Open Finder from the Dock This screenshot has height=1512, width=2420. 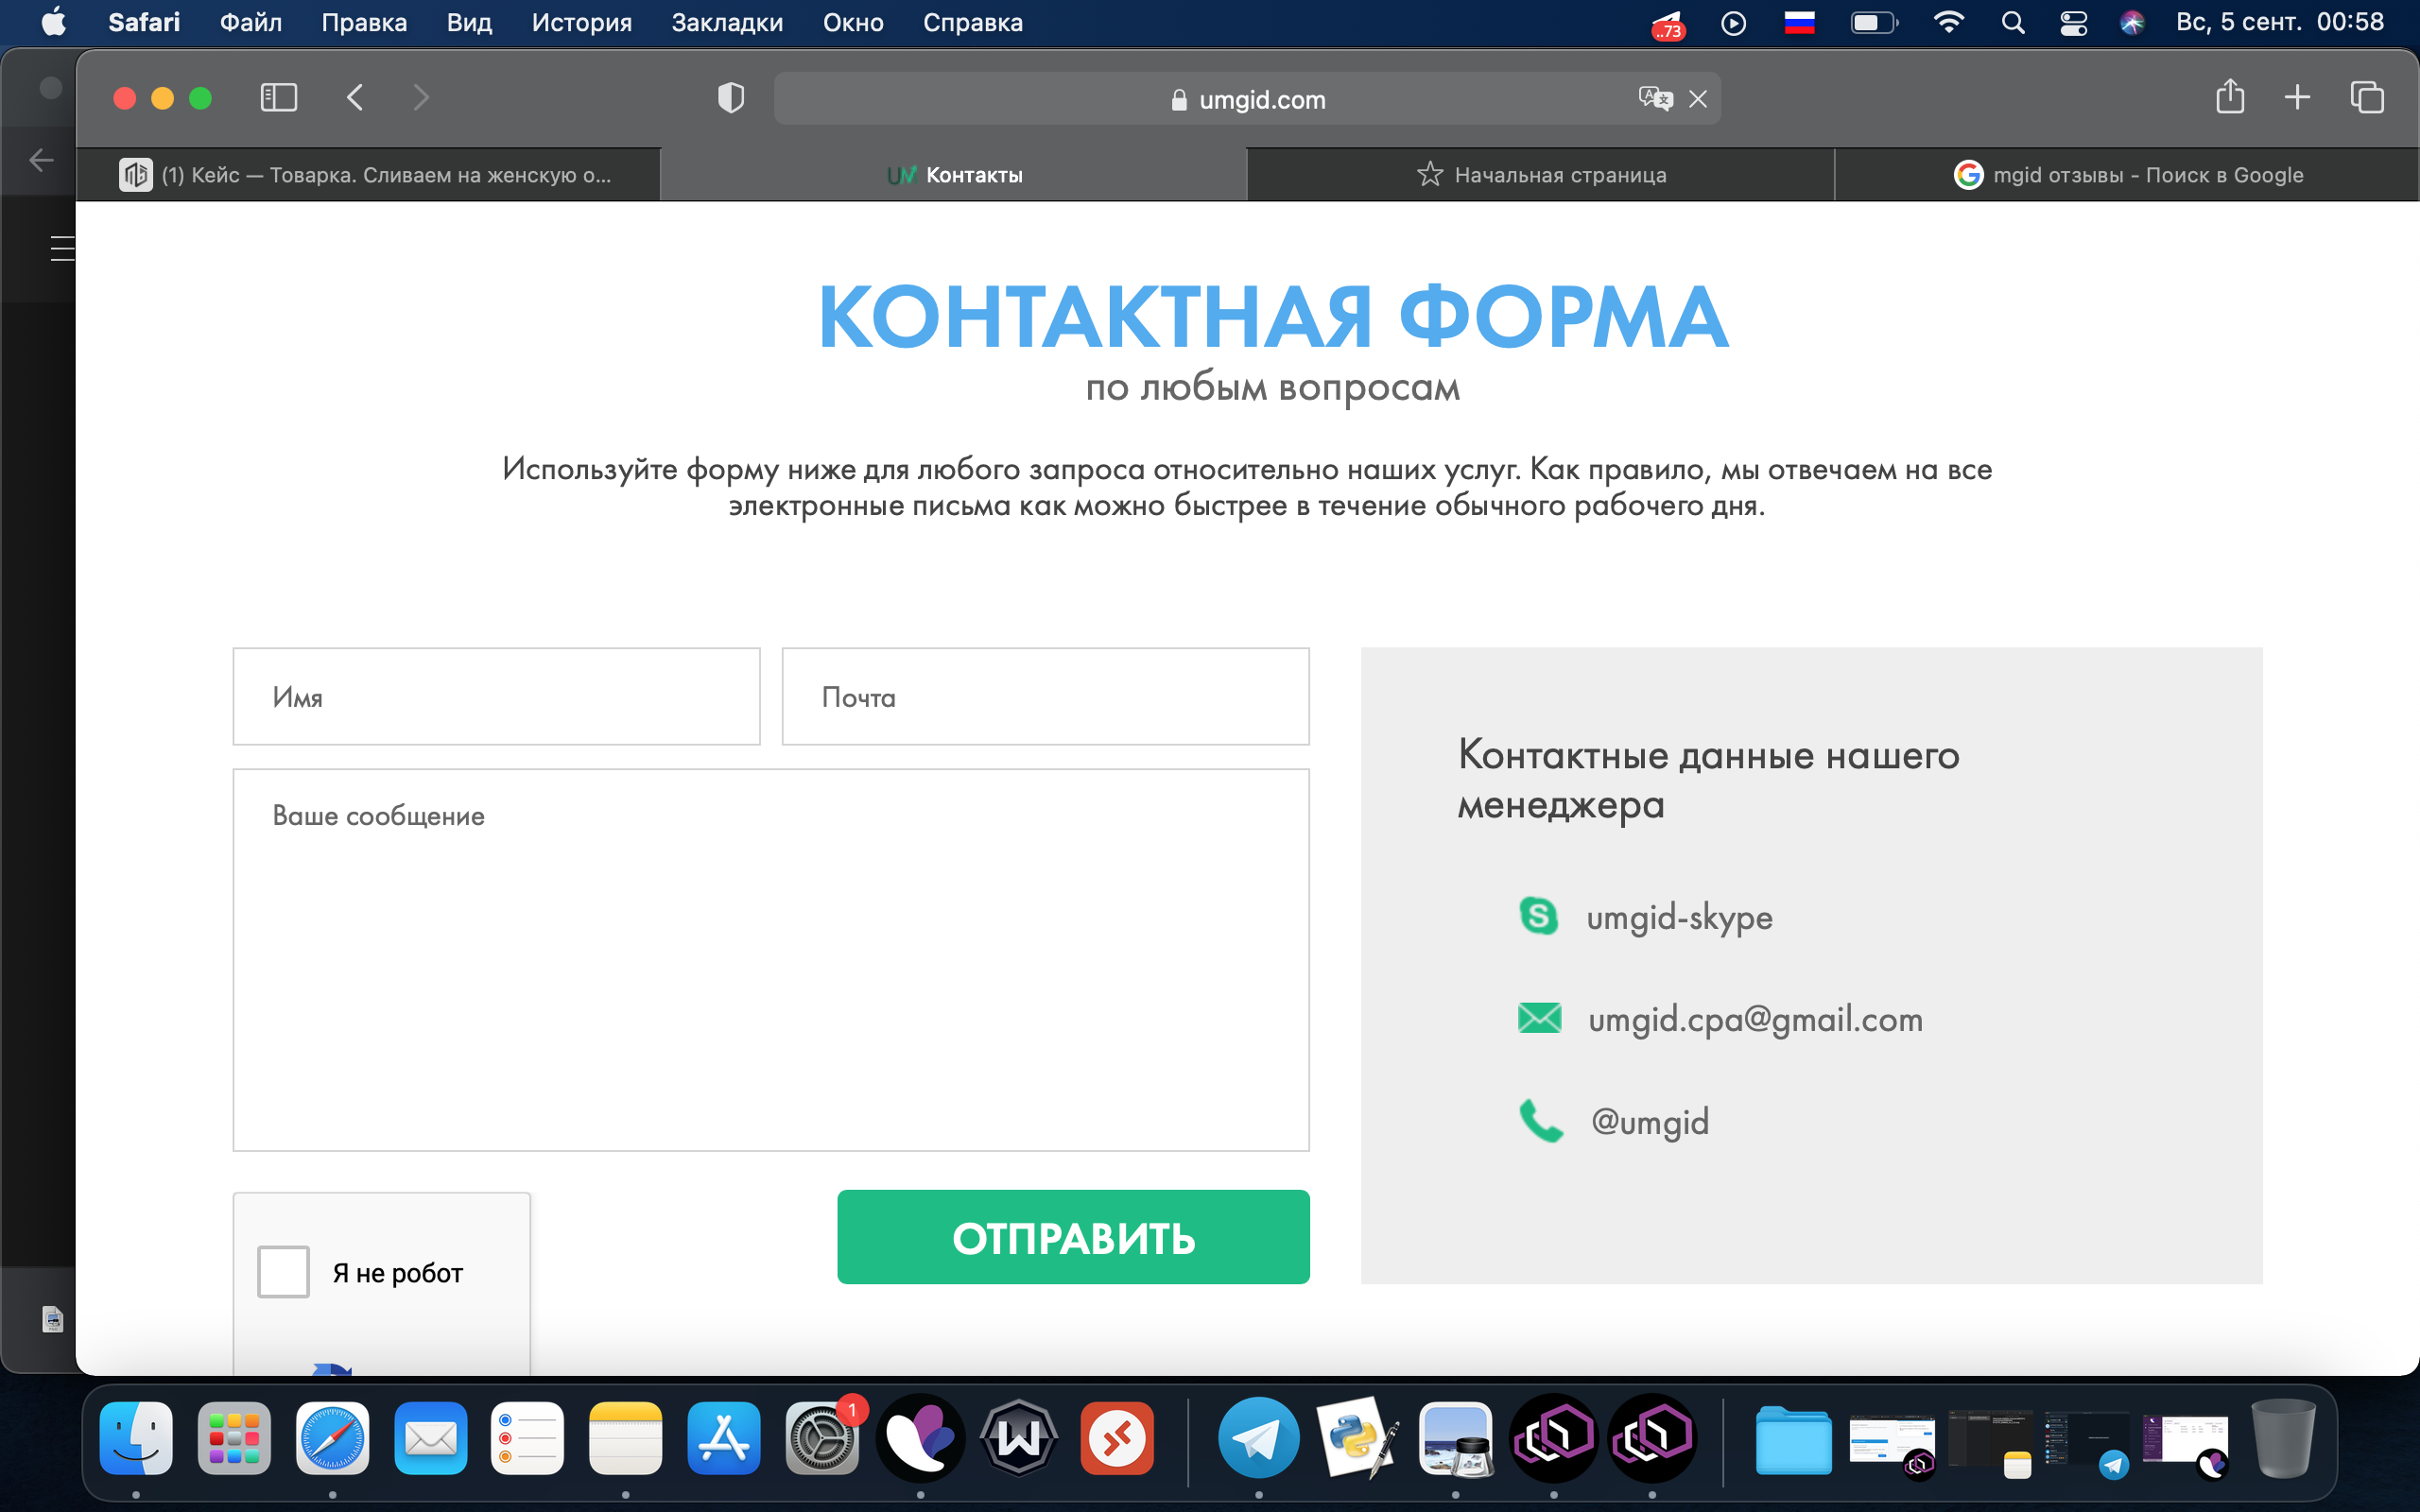point(136,1438)
